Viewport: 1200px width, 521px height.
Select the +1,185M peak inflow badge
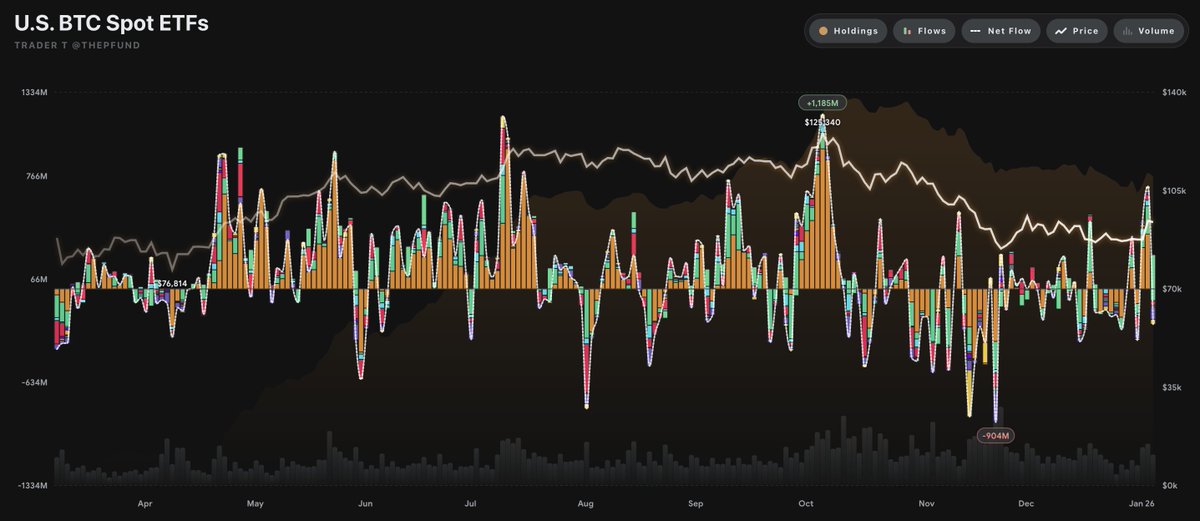point(822,103)
